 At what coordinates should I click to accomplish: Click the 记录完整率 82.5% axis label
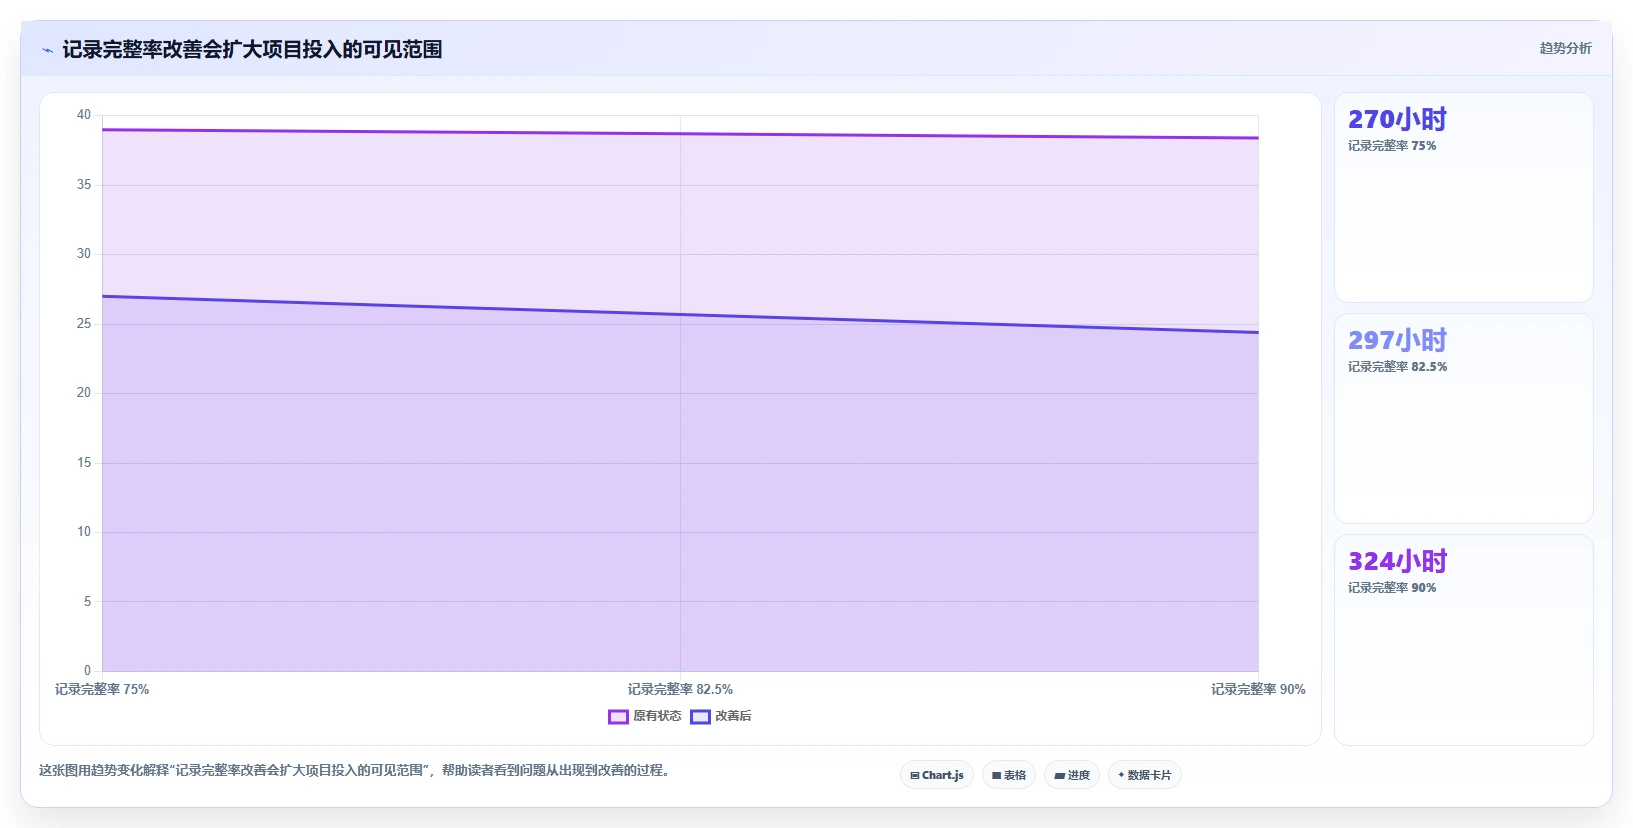[x=680, y=689]
